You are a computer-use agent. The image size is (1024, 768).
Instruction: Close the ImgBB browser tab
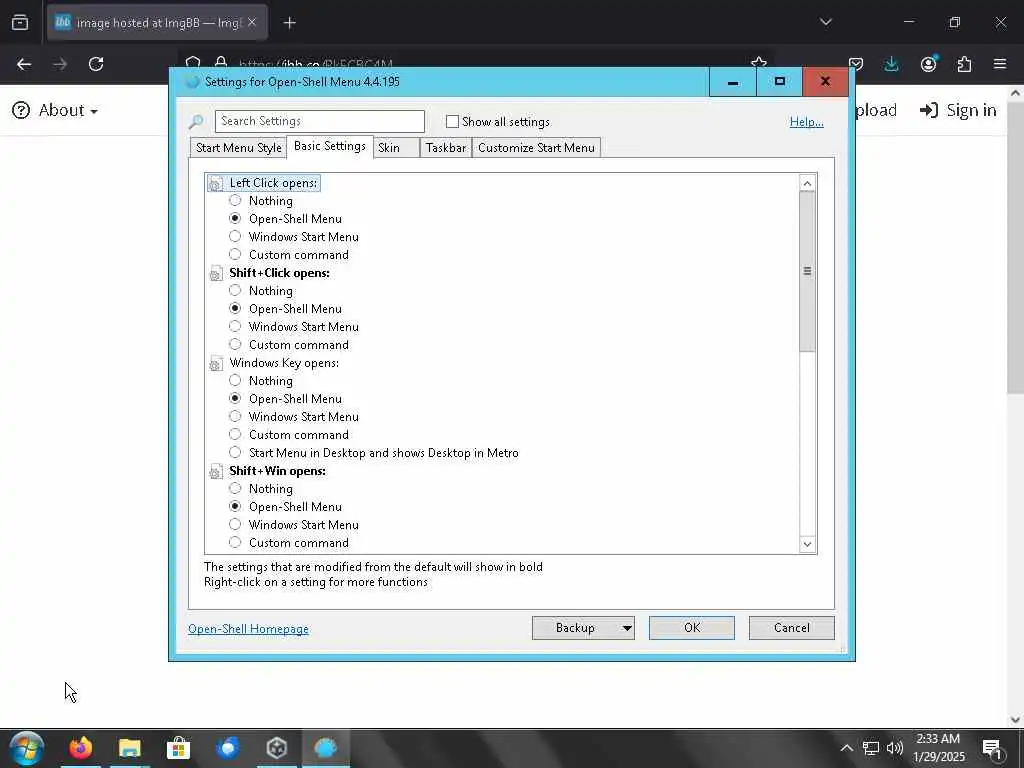tap(252, 23)
